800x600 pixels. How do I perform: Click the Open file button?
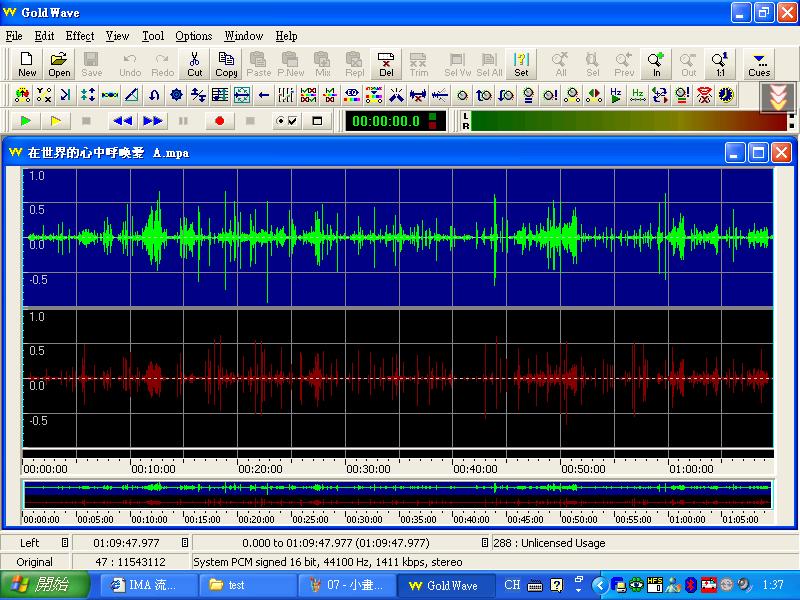point(60,64)
